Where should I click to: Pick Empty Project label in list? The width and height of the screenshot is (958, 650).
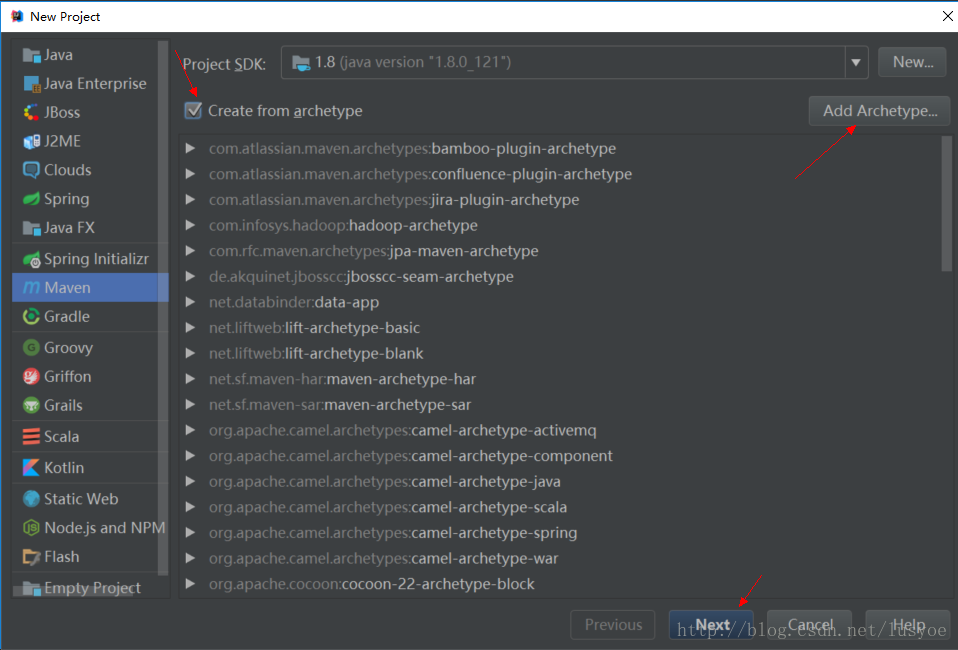click(92, 588)
